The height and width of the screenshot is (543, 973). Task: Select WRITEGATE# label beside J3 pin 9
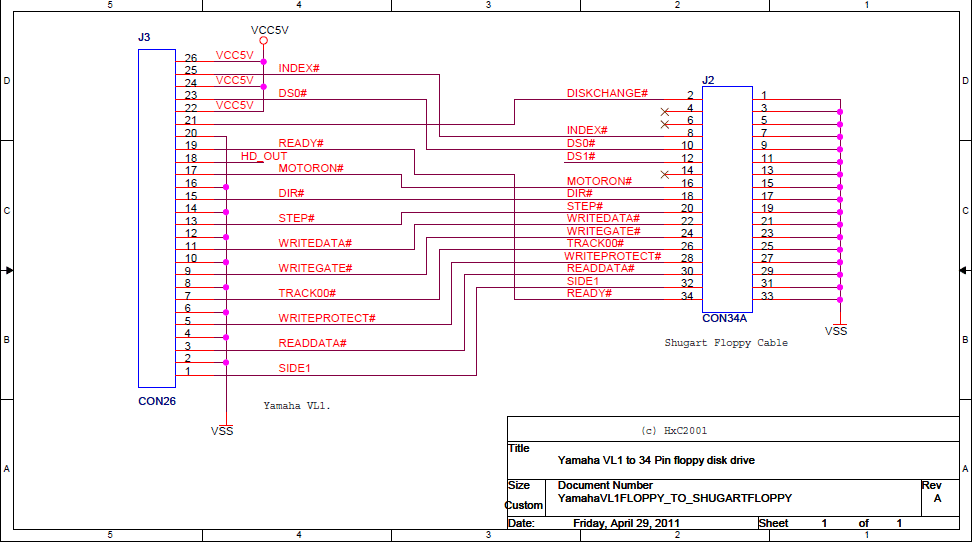315,268
